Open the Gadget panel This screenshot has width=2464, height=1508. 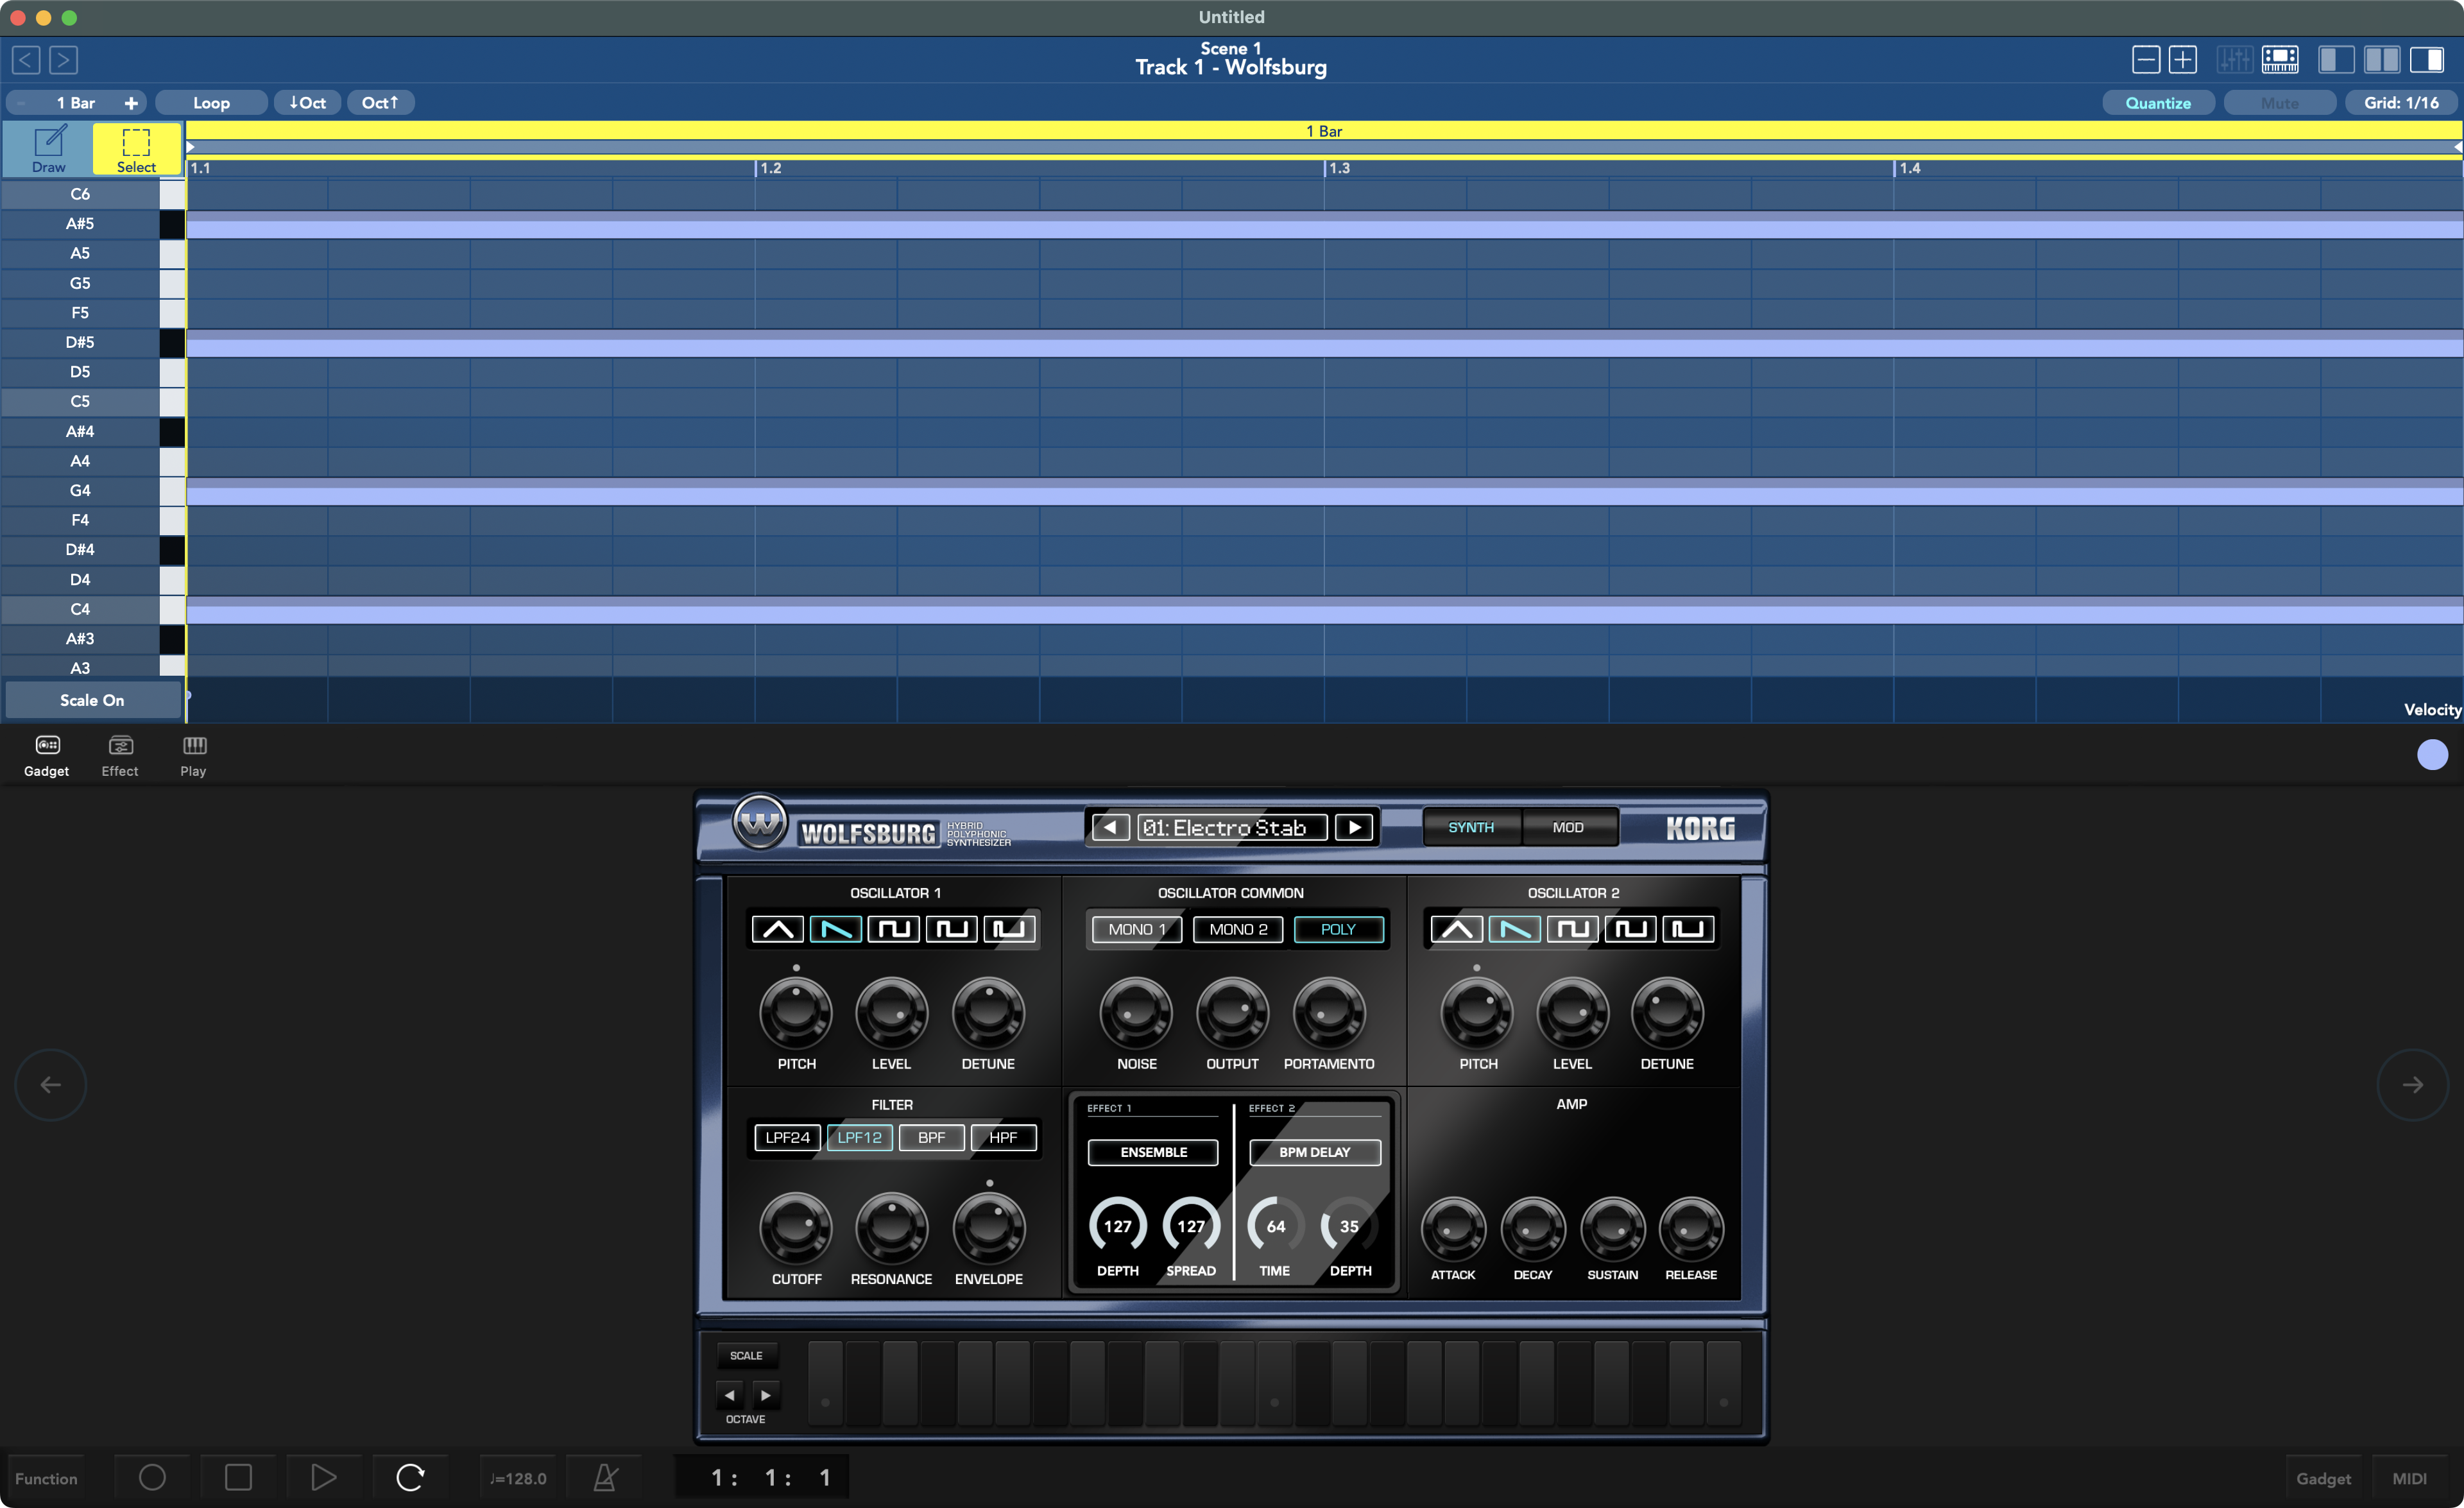pyautogui.click(x=47, y=756)
